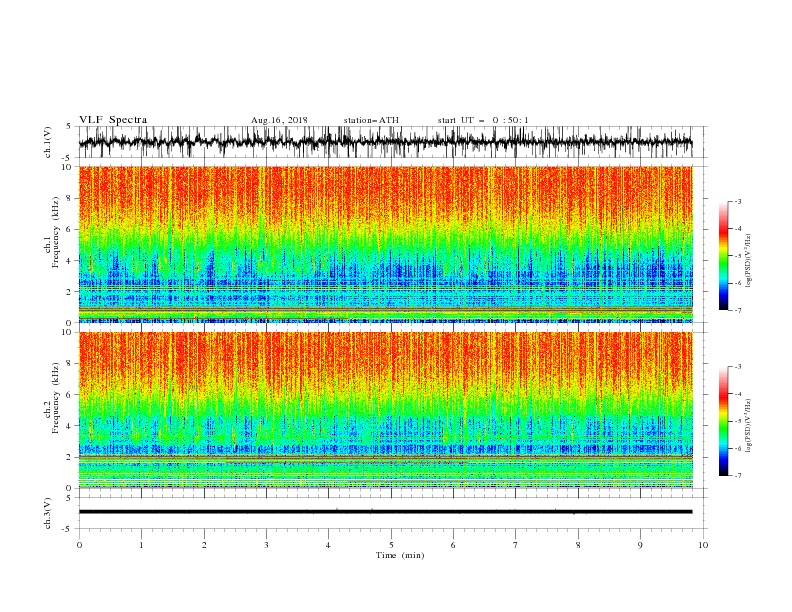Screen dimensions: 792x612
Task: Click the "ch.3(V)" bottom axis label
Action: pyautogui.click(x=48, y=513)
